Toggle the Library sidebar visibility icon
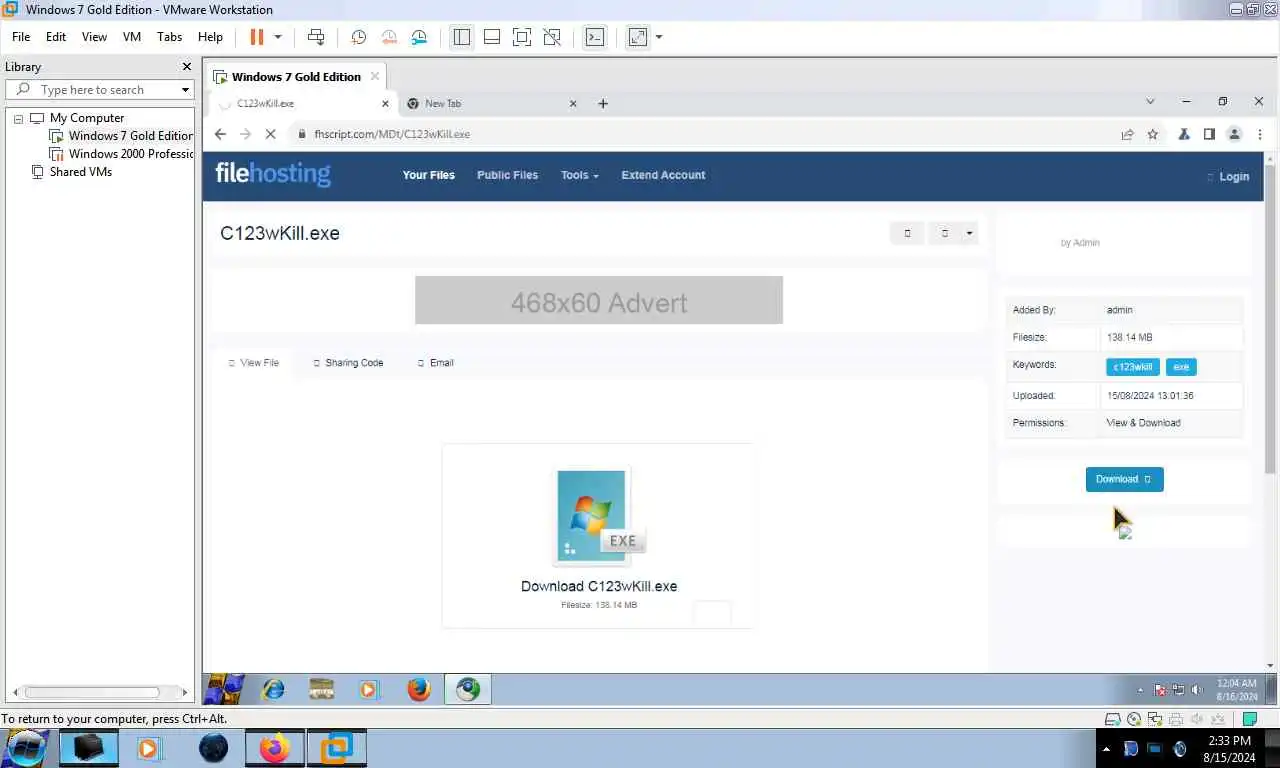 tap(461, 37)
